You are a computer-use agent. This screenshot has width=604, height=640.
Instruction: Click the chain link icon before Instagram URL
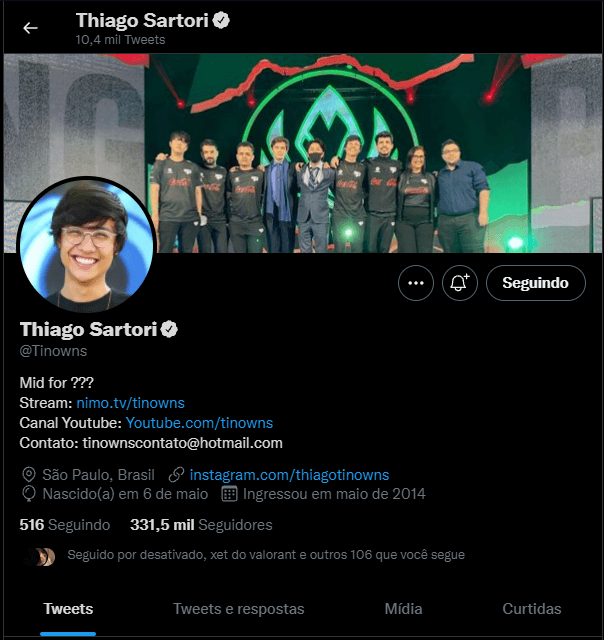[177, 475]
